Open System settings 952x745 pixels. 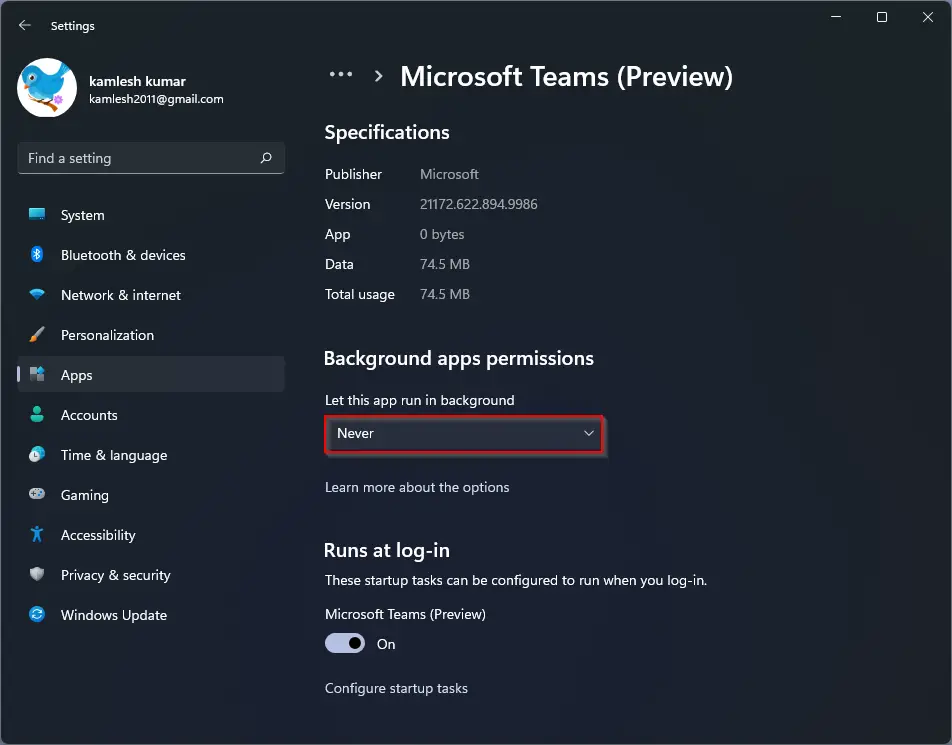tap(151, 215)
